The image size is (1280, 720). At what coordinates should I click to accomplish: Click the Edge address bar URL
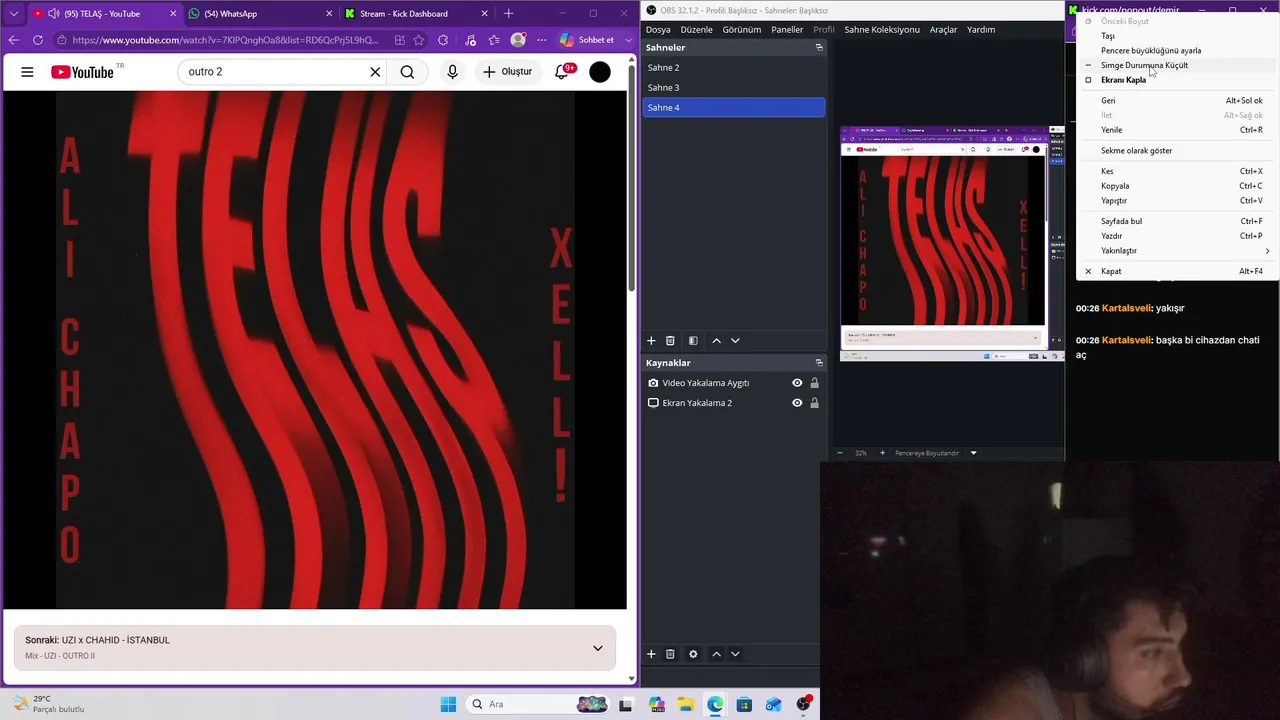point(225,40)
